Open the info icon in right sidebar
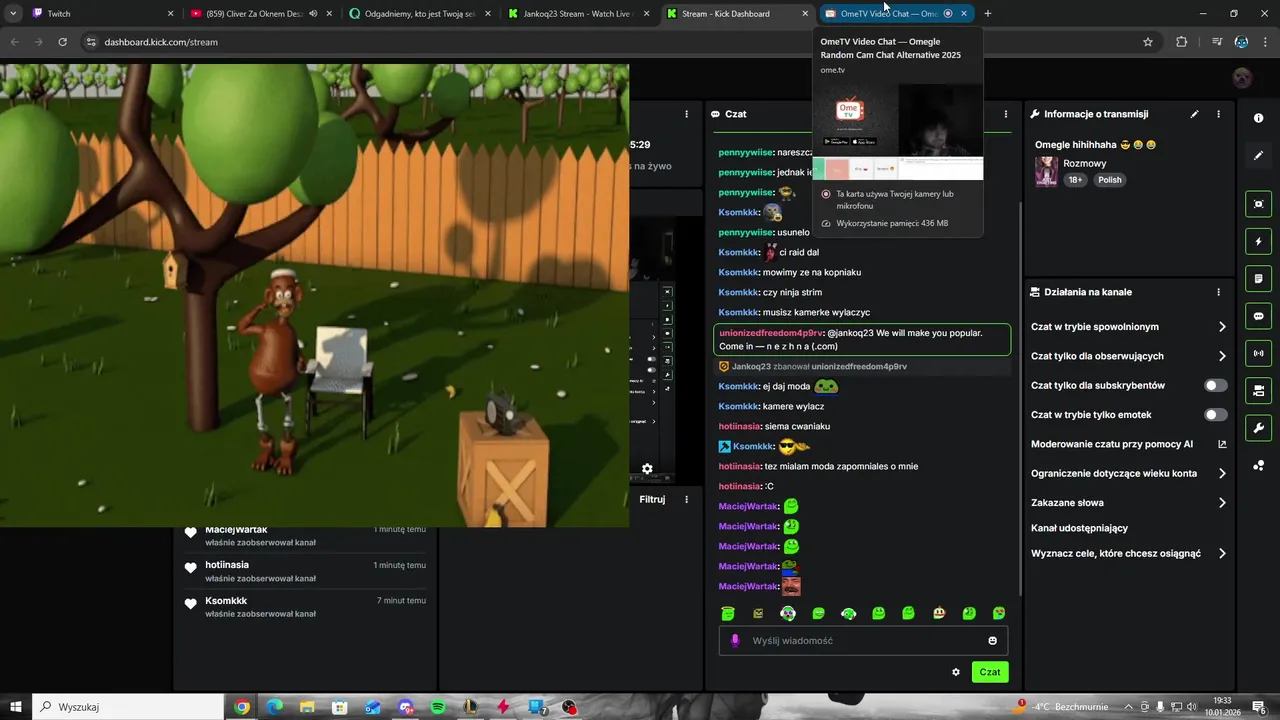The image size is (1280, 720). tap(1258, 118)
